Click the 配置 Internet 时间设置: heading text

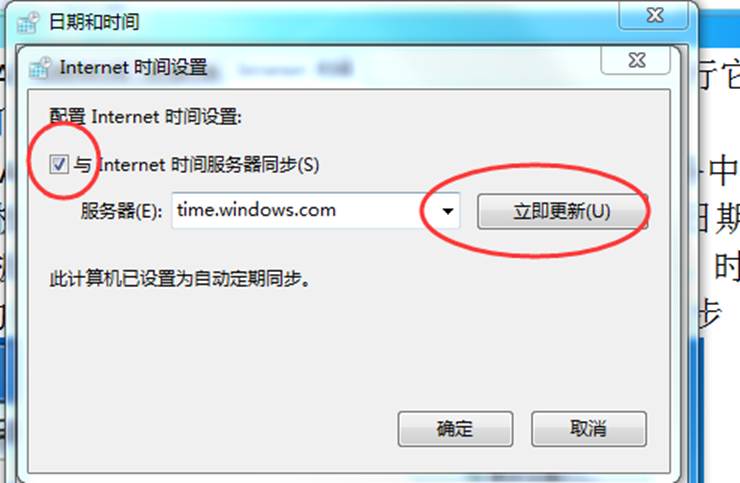click(x=146, y=117)
